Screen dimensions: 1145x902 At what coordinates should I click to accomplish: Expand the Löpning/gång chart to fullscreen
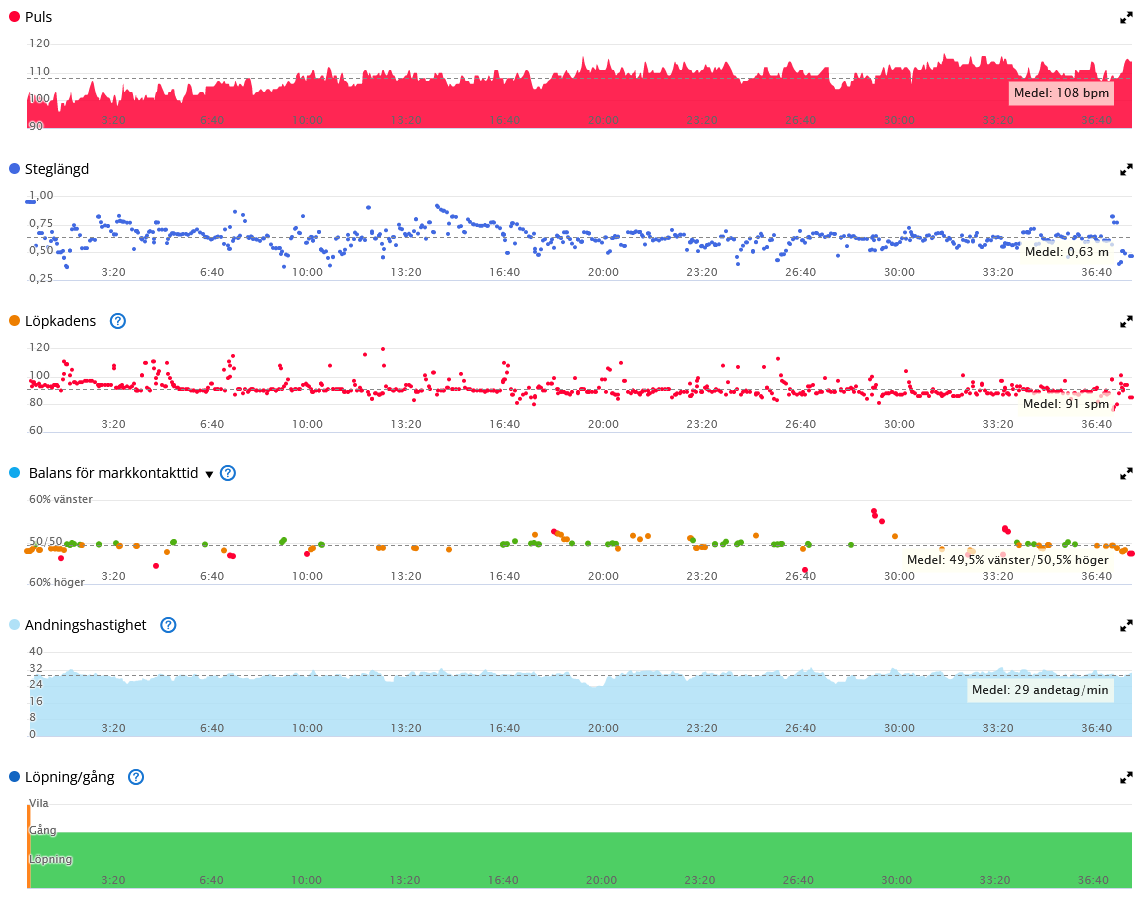[1126, 777]
